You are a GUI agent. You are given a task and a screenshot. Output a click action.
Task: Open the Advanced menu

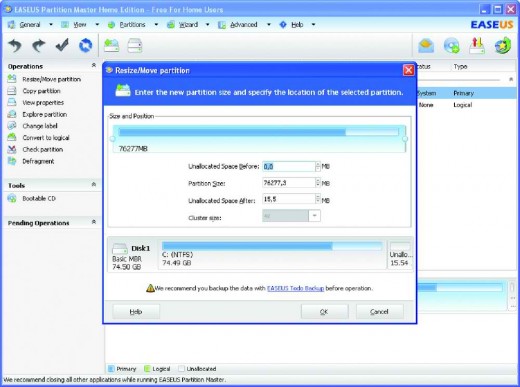[x=244, y=25]
